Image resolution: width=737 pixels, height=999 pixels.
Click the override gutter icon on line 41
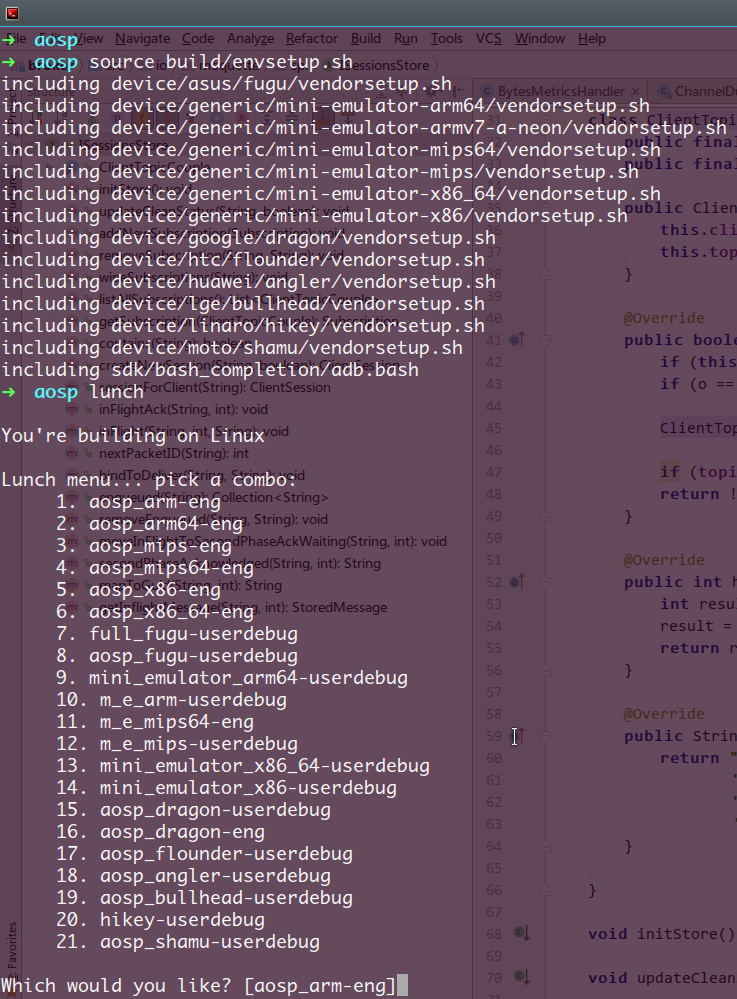517,340
